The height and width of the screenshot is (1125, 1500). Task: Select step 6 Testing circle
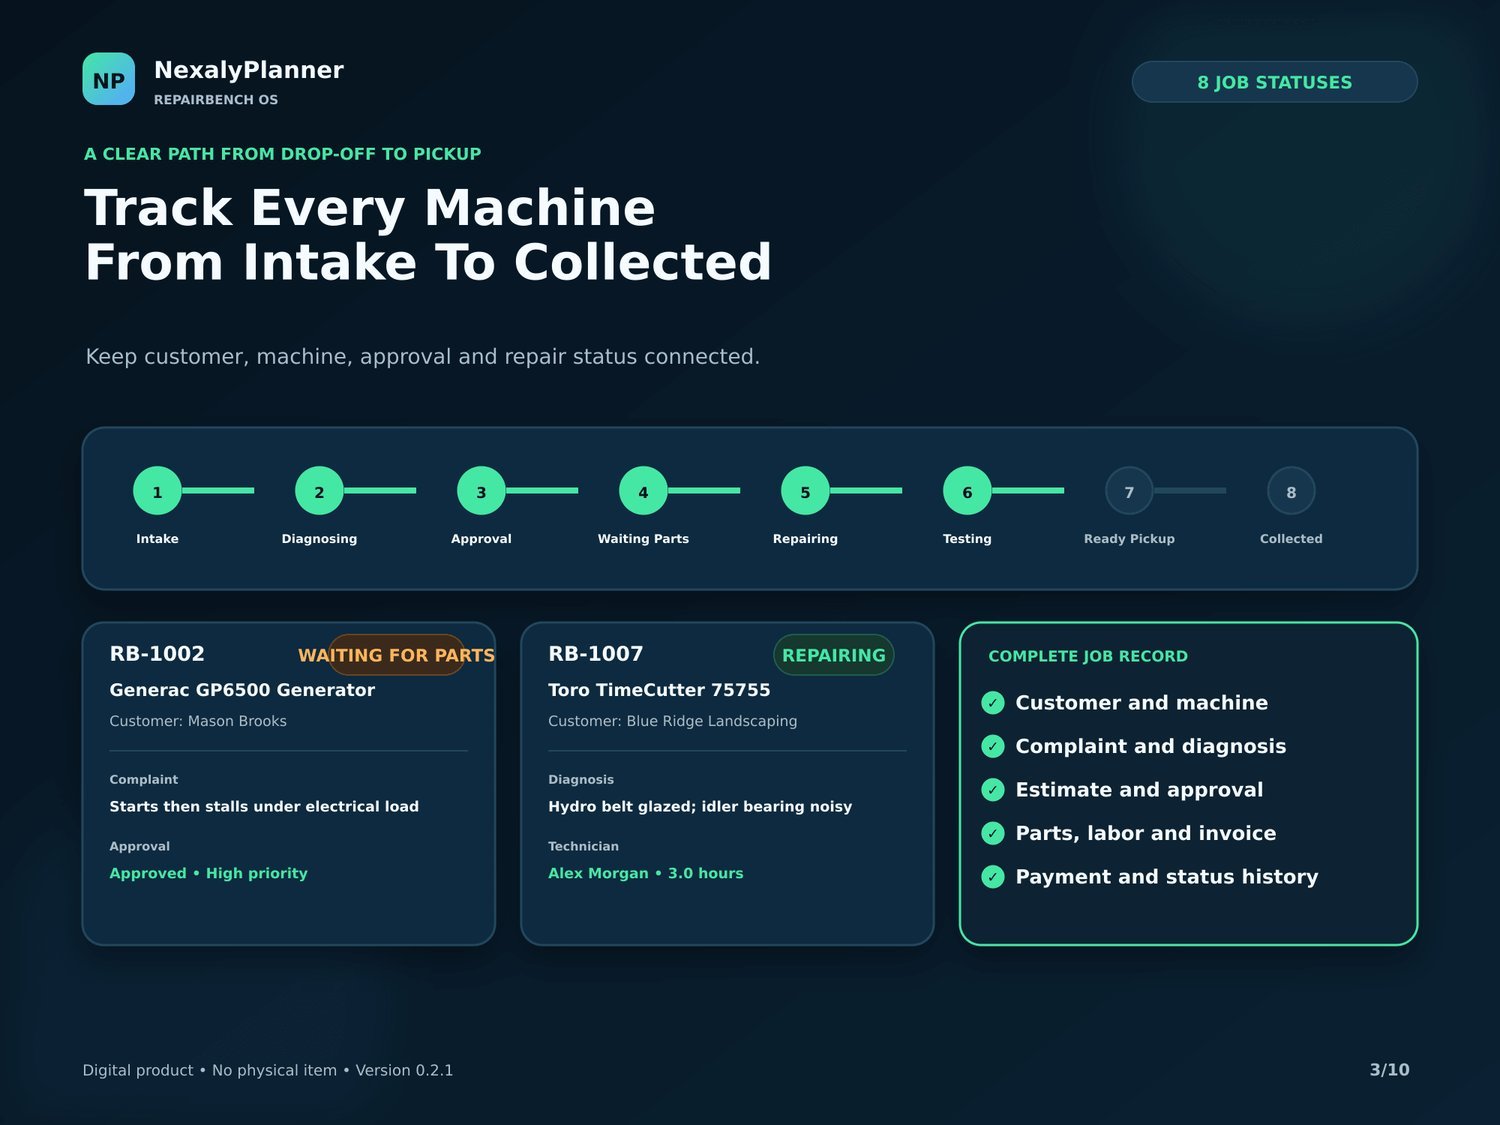pos(967,491)
